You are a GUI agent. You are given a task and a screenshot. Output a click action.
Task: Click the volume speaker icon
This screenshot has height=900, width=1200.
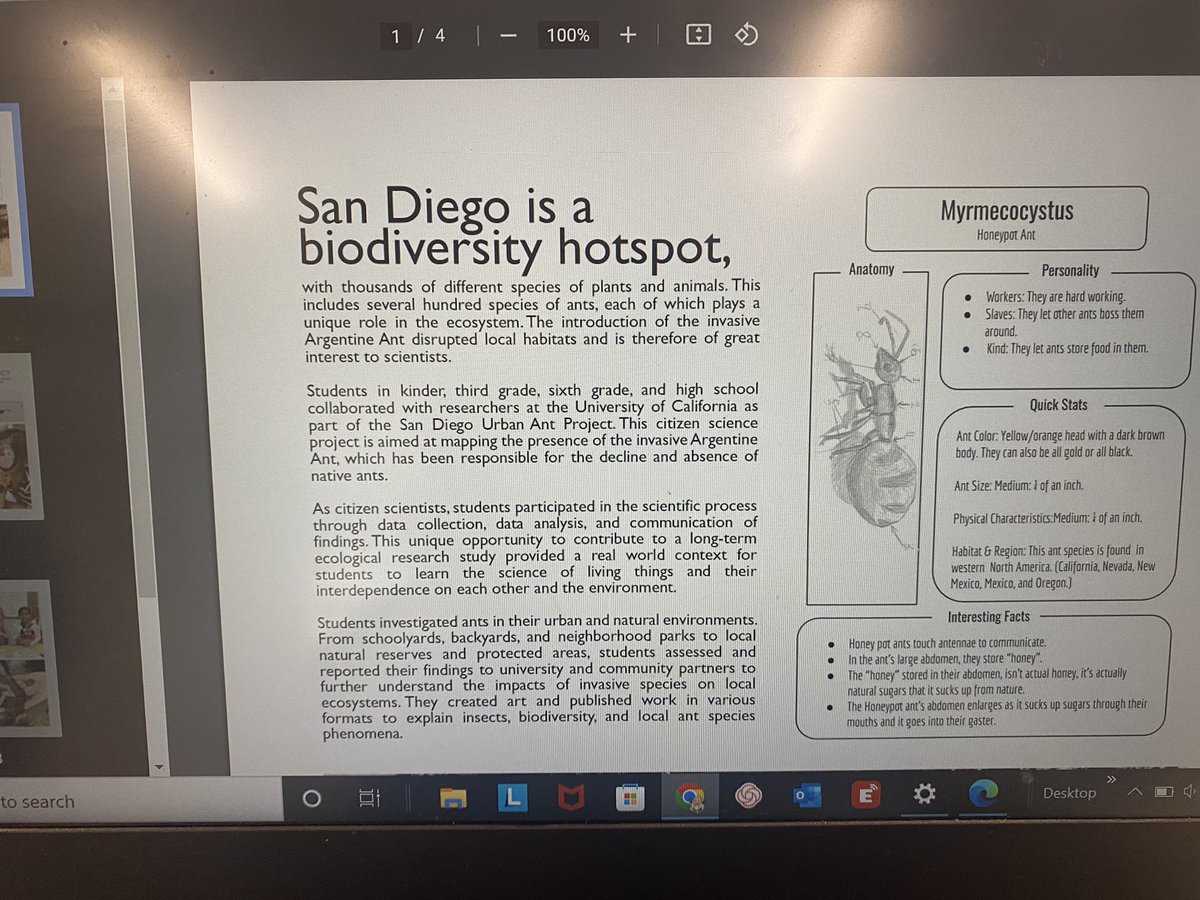pyautogui.click(x=1190, y=790)
